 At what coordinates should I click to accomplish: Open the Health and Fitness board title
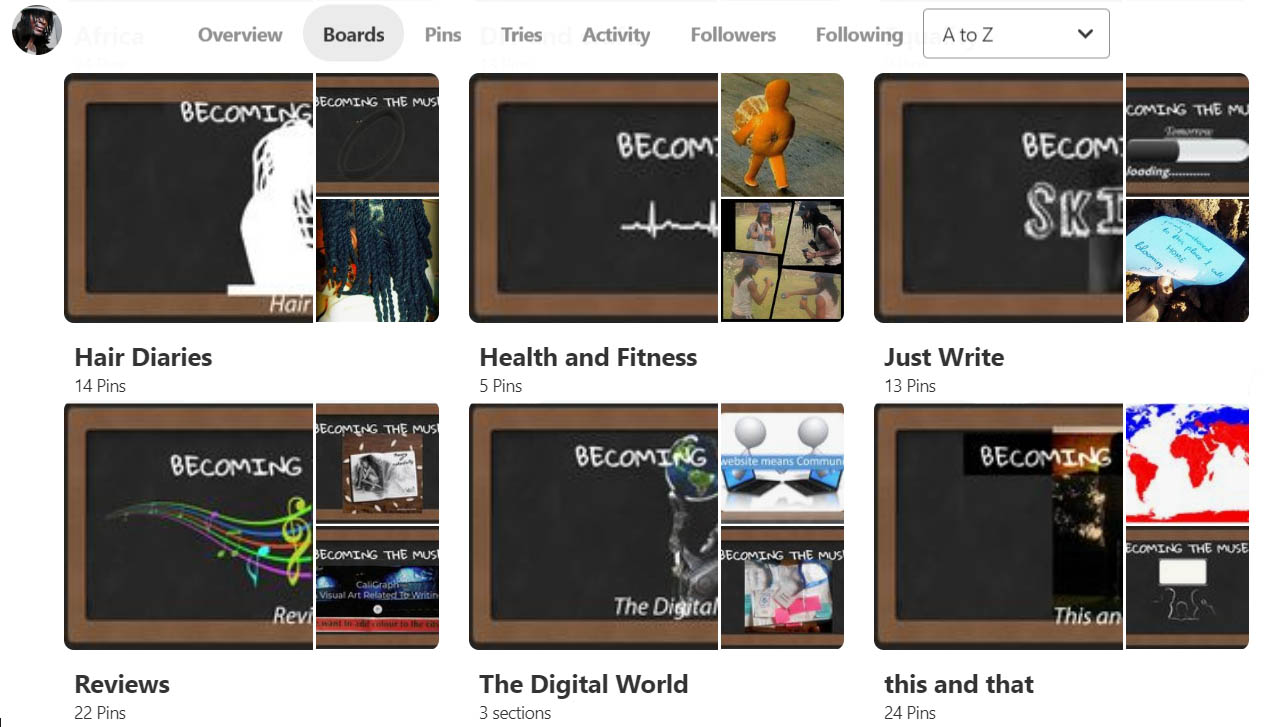(x=588, y=357)
